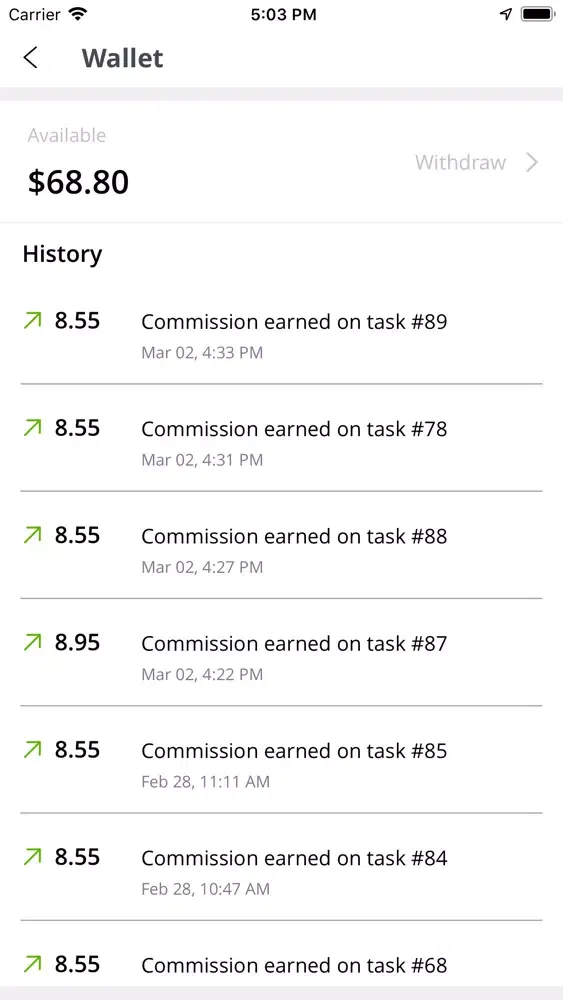
Task: Open Commission earned on task #78 entry
Action: pos(281,438)
